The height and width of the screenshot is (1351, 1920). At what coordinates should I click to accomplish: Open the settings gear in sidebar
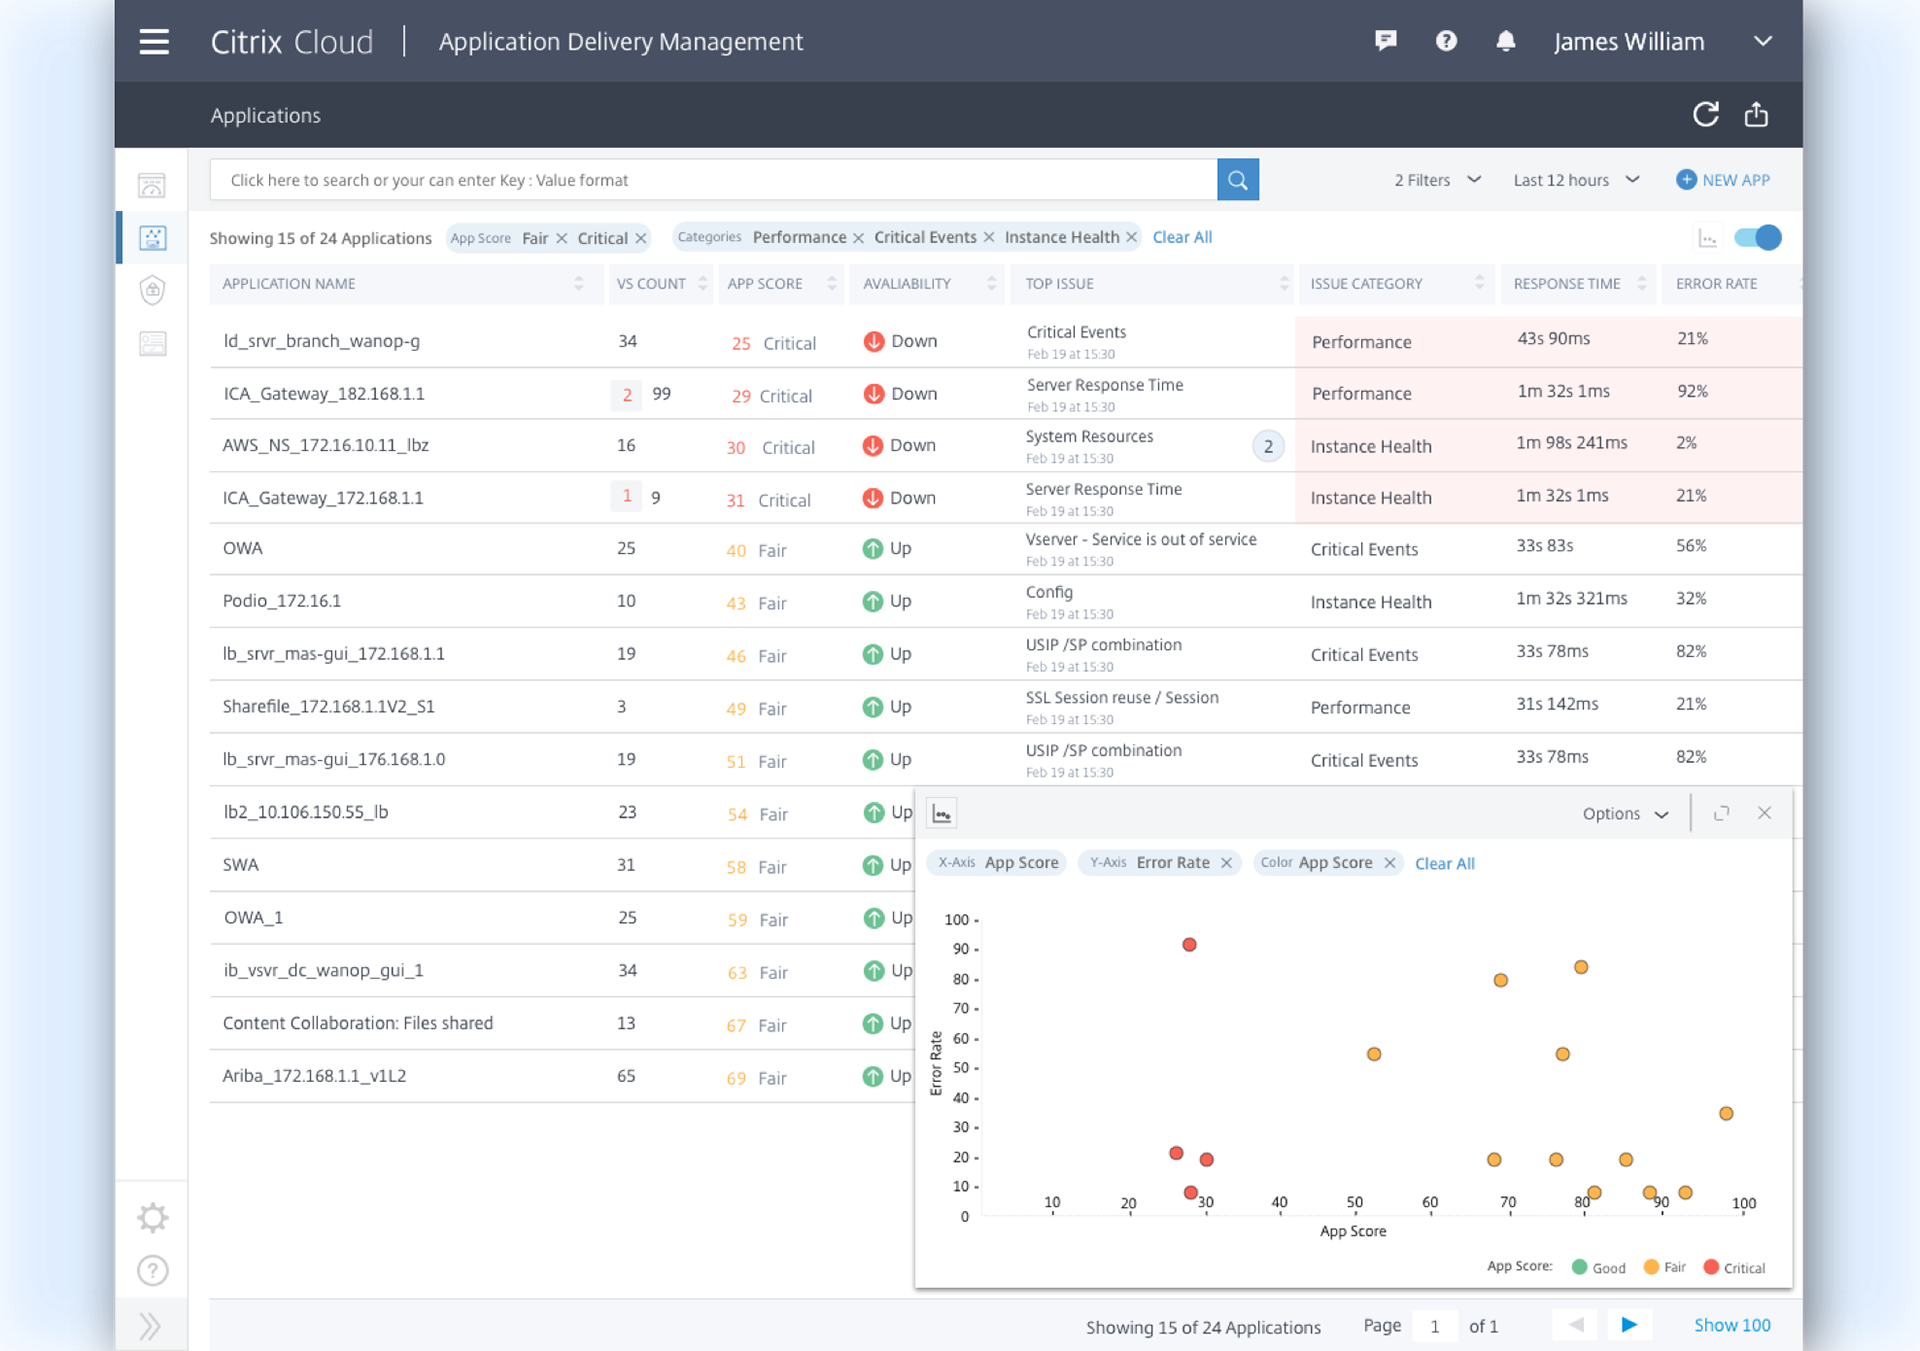(152, 1218)
